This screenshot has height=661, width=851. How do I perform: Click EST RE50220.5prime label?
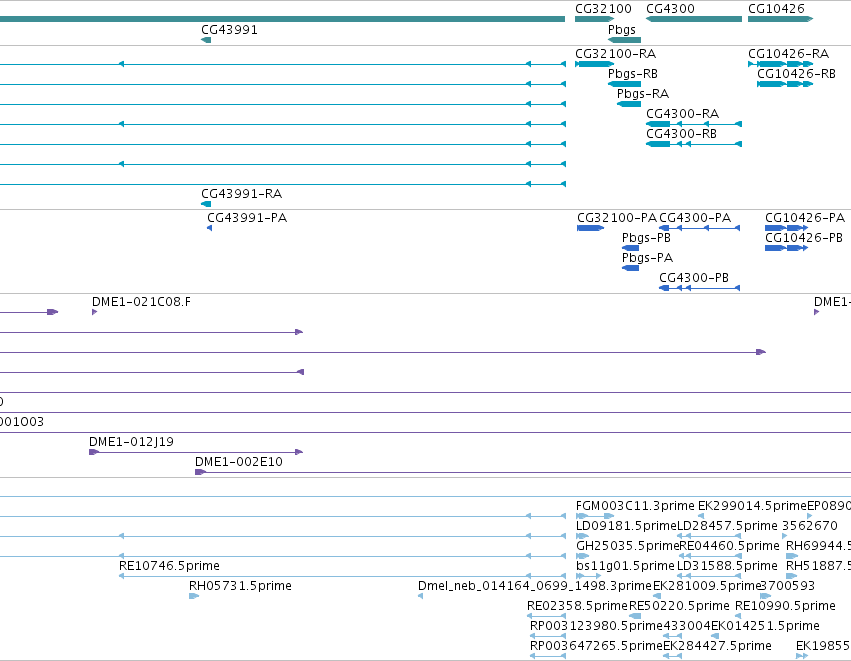click(x=679, y=606)
